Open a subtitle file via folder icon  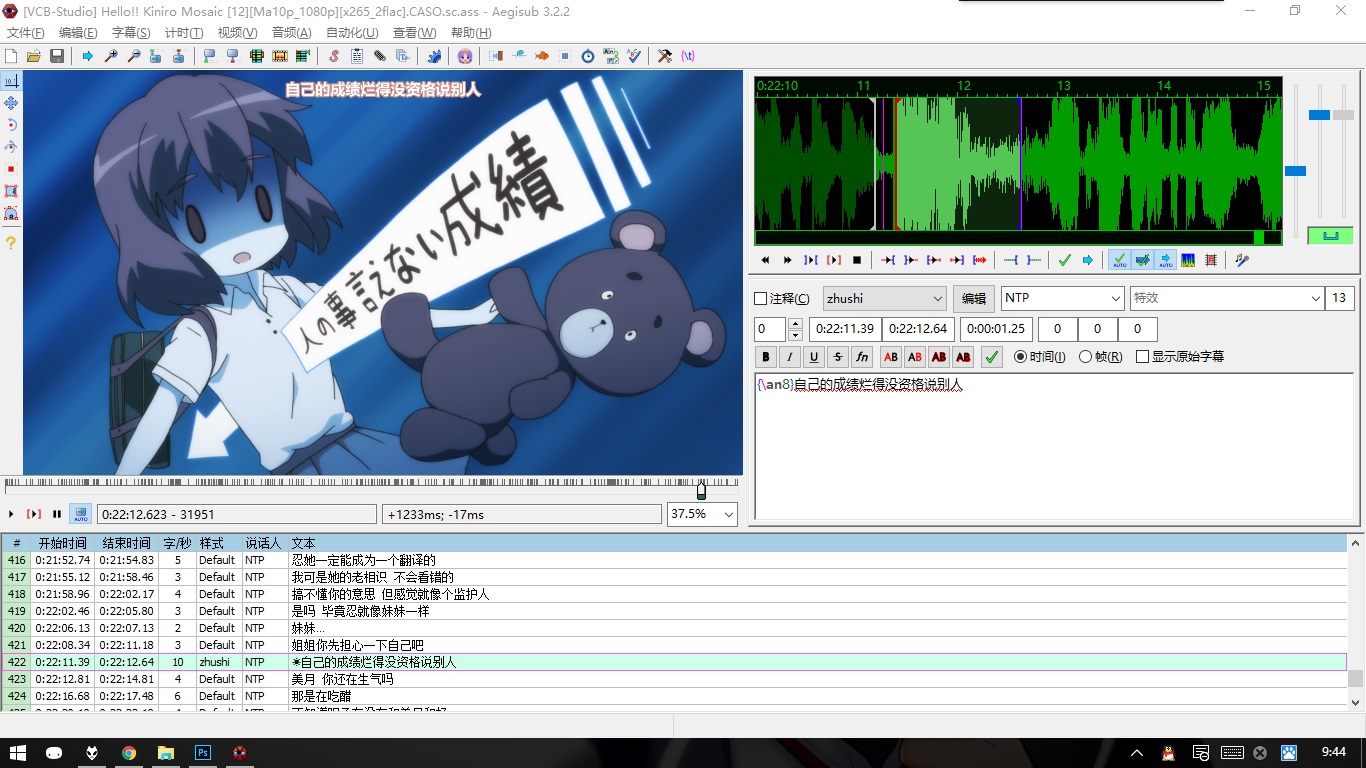click(x=34, y=56)
